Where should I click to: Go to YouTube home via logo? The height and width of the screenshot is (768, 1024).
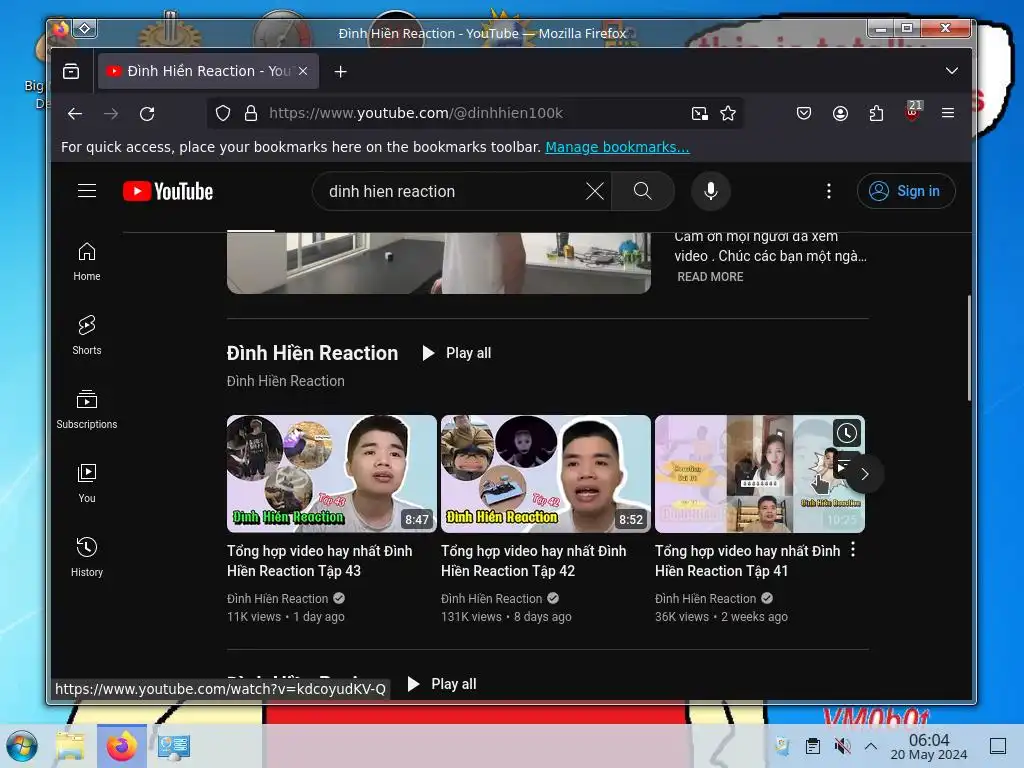coord(168,191)
